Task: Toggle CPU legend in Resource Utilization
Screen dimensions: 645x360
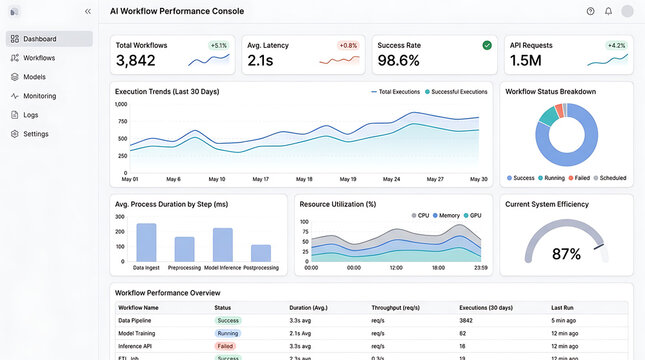Action: click(420, 215)
